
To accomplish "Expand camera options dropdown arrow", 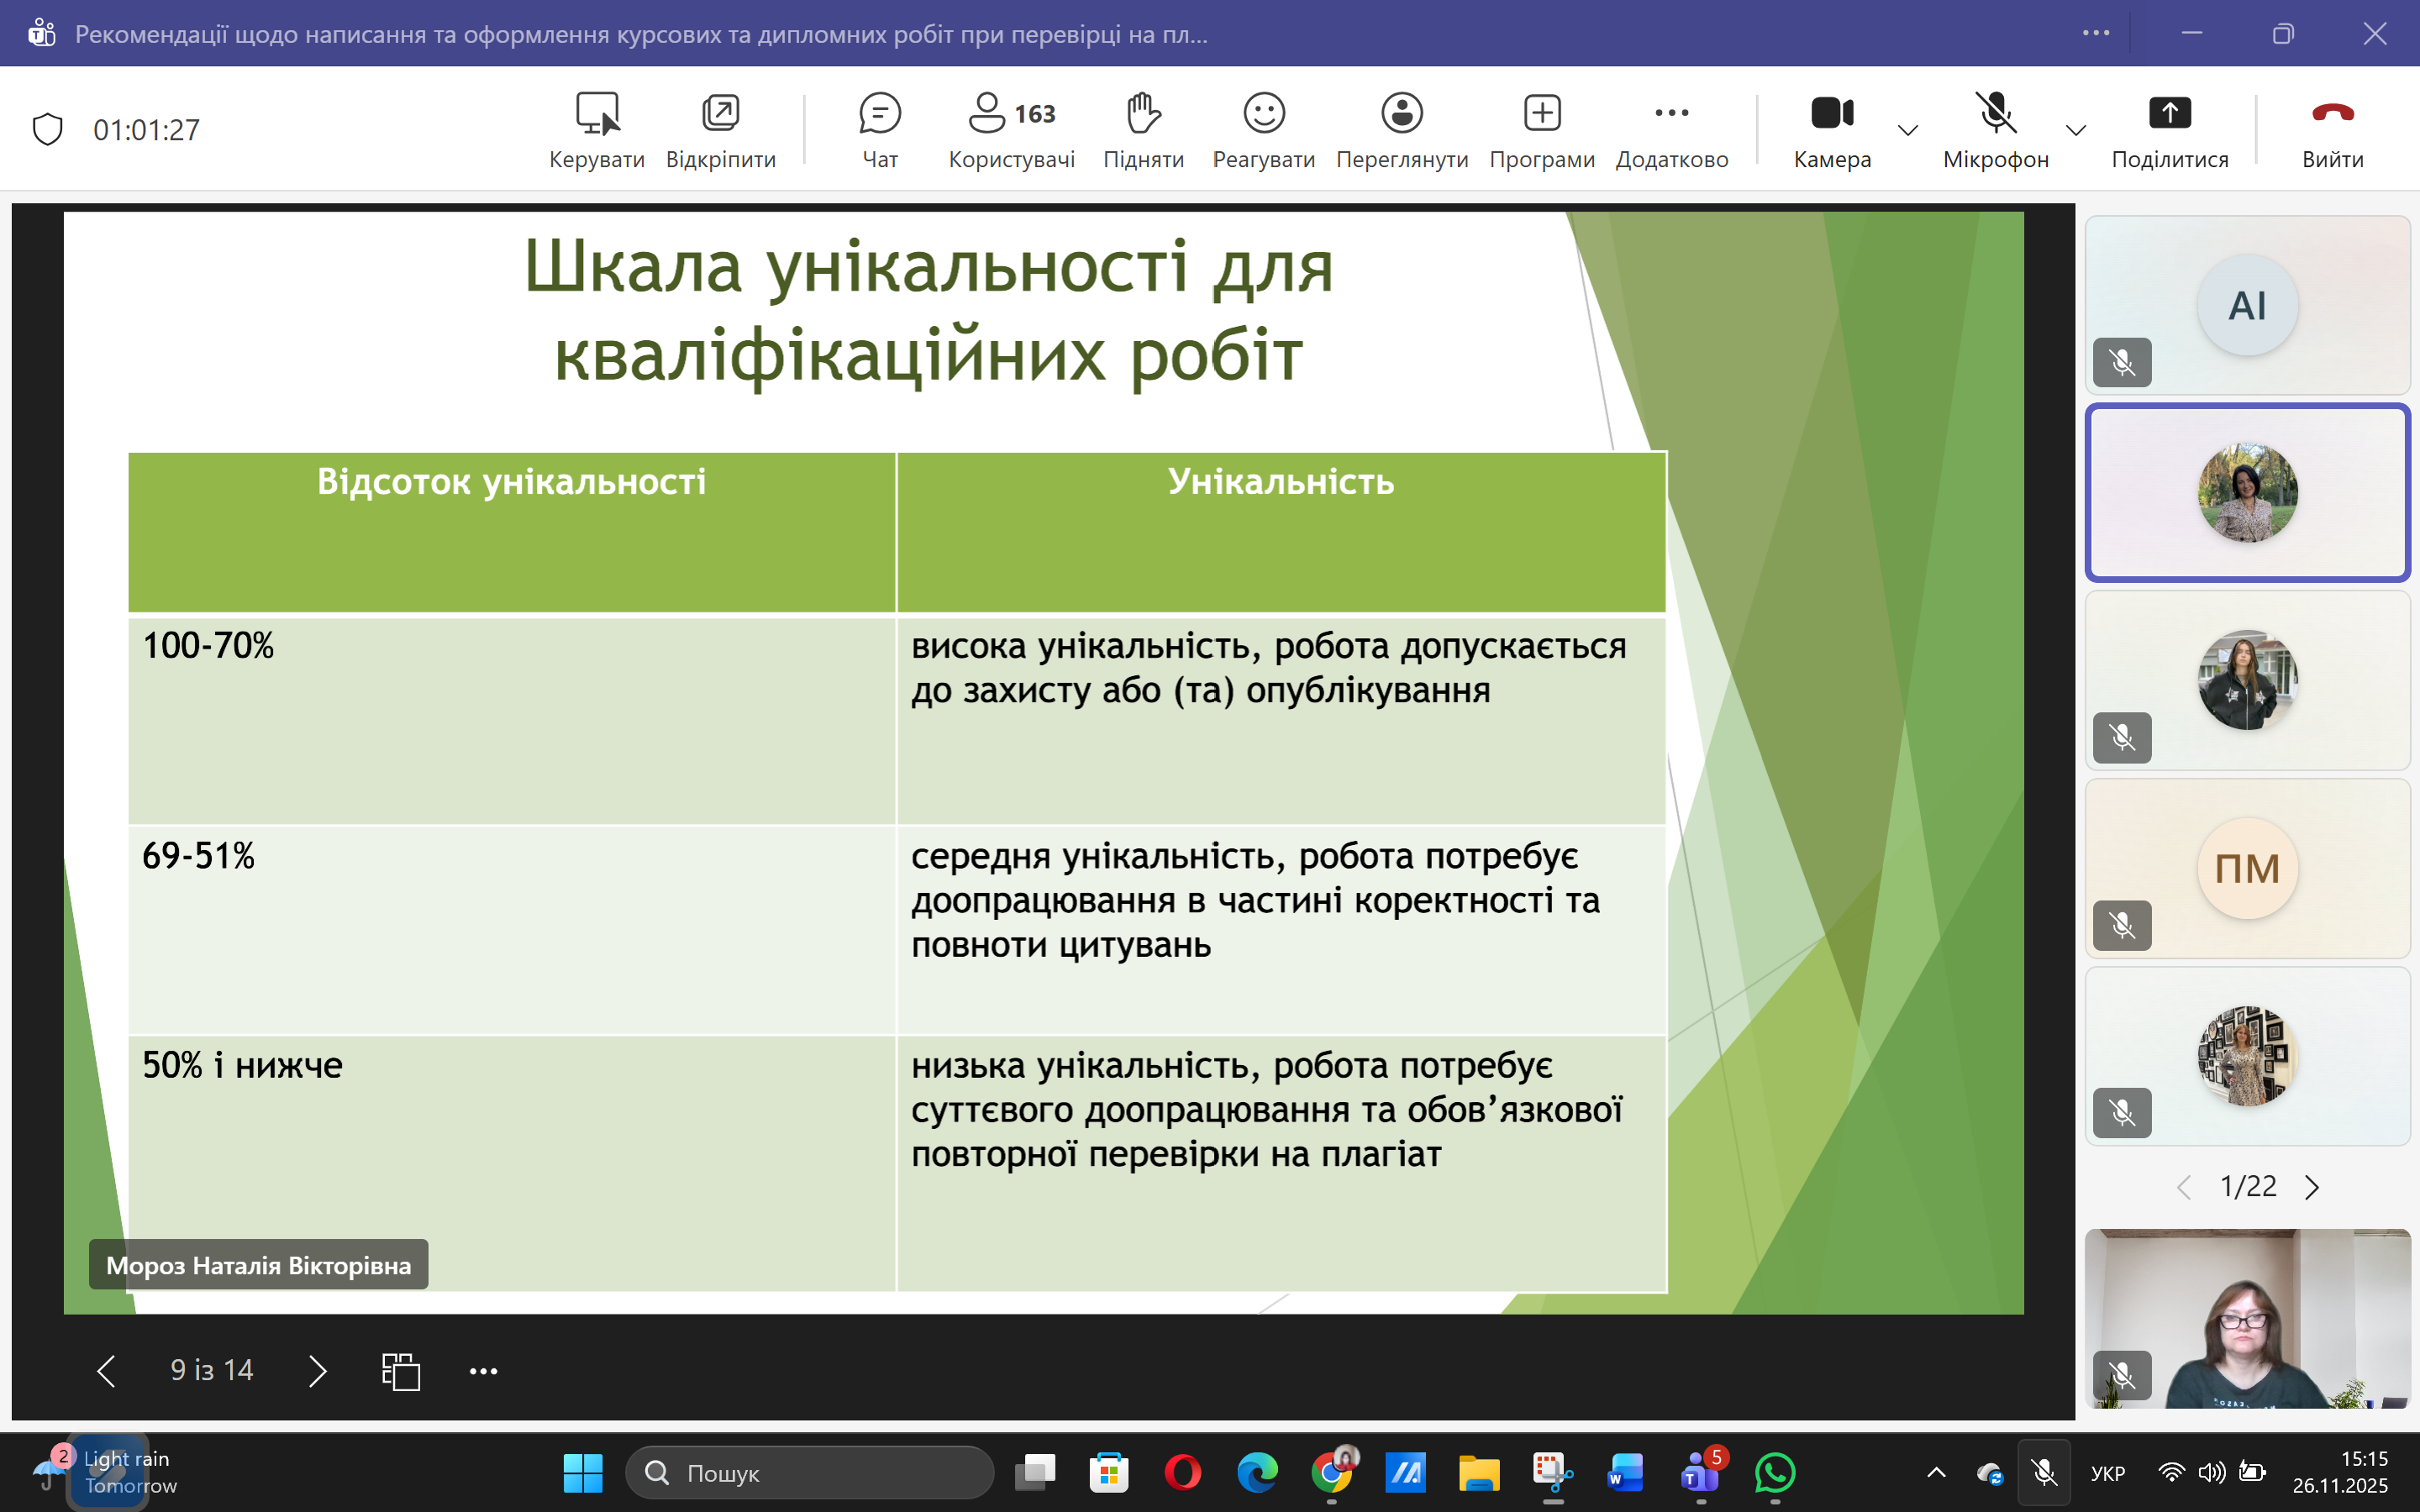I will [1907, 130].
